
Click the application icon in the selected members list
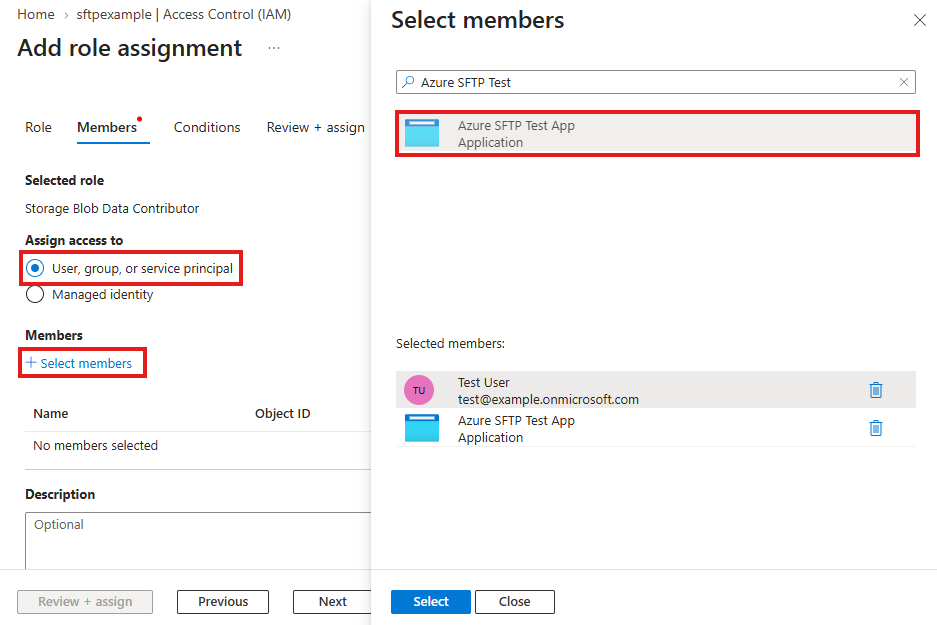422,428
